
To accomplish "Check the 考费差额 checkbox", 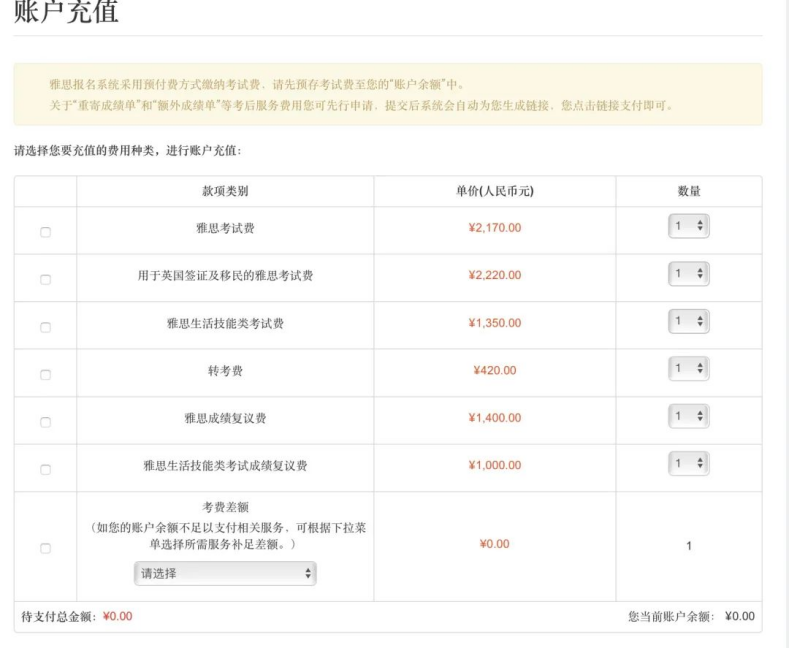I will coord(45,548).
